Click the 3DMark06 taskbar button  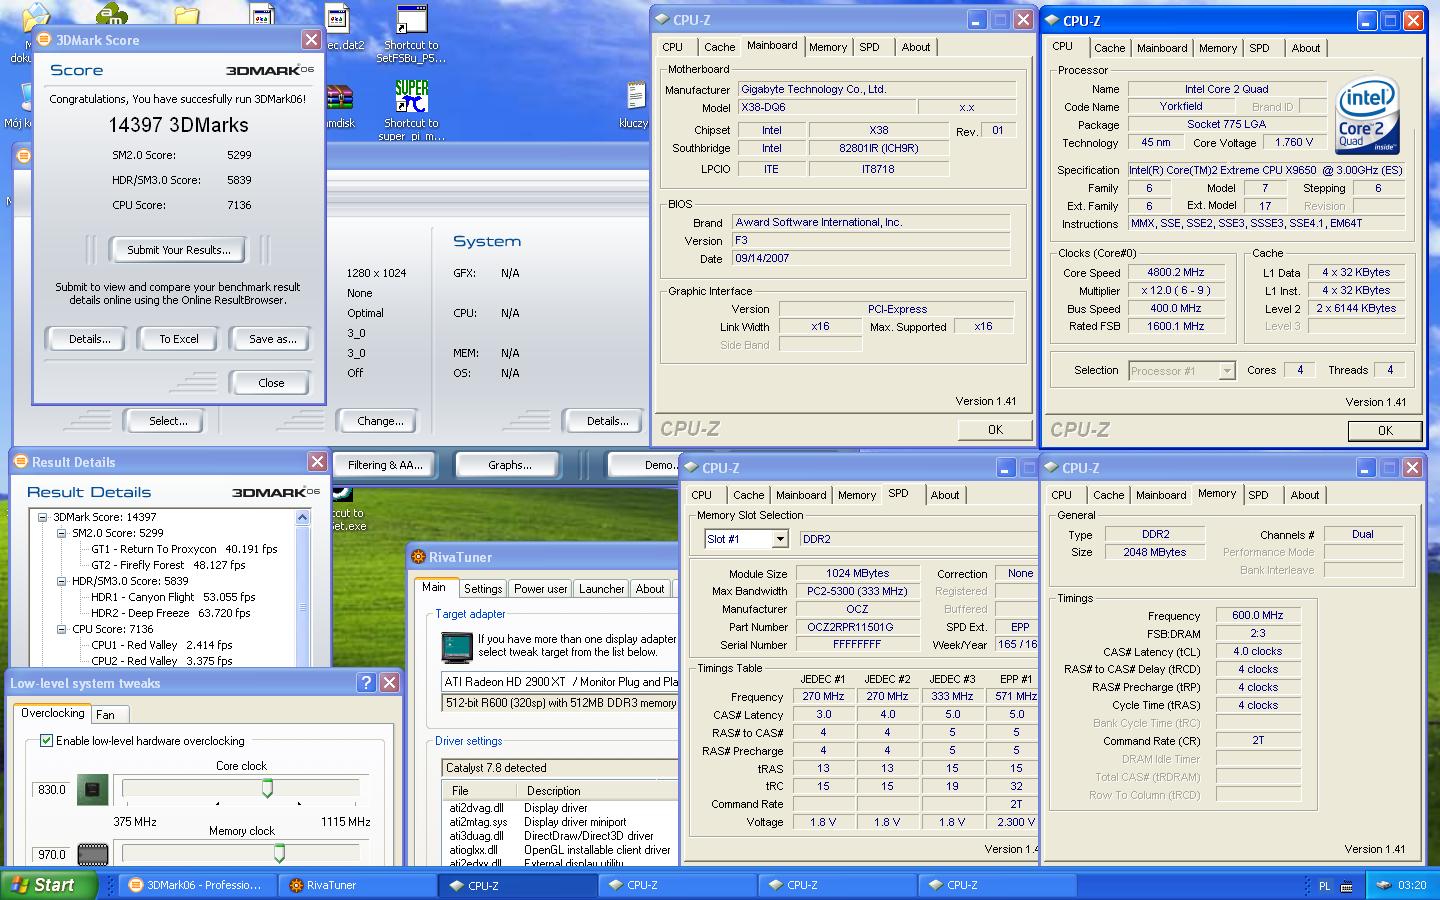196,885
